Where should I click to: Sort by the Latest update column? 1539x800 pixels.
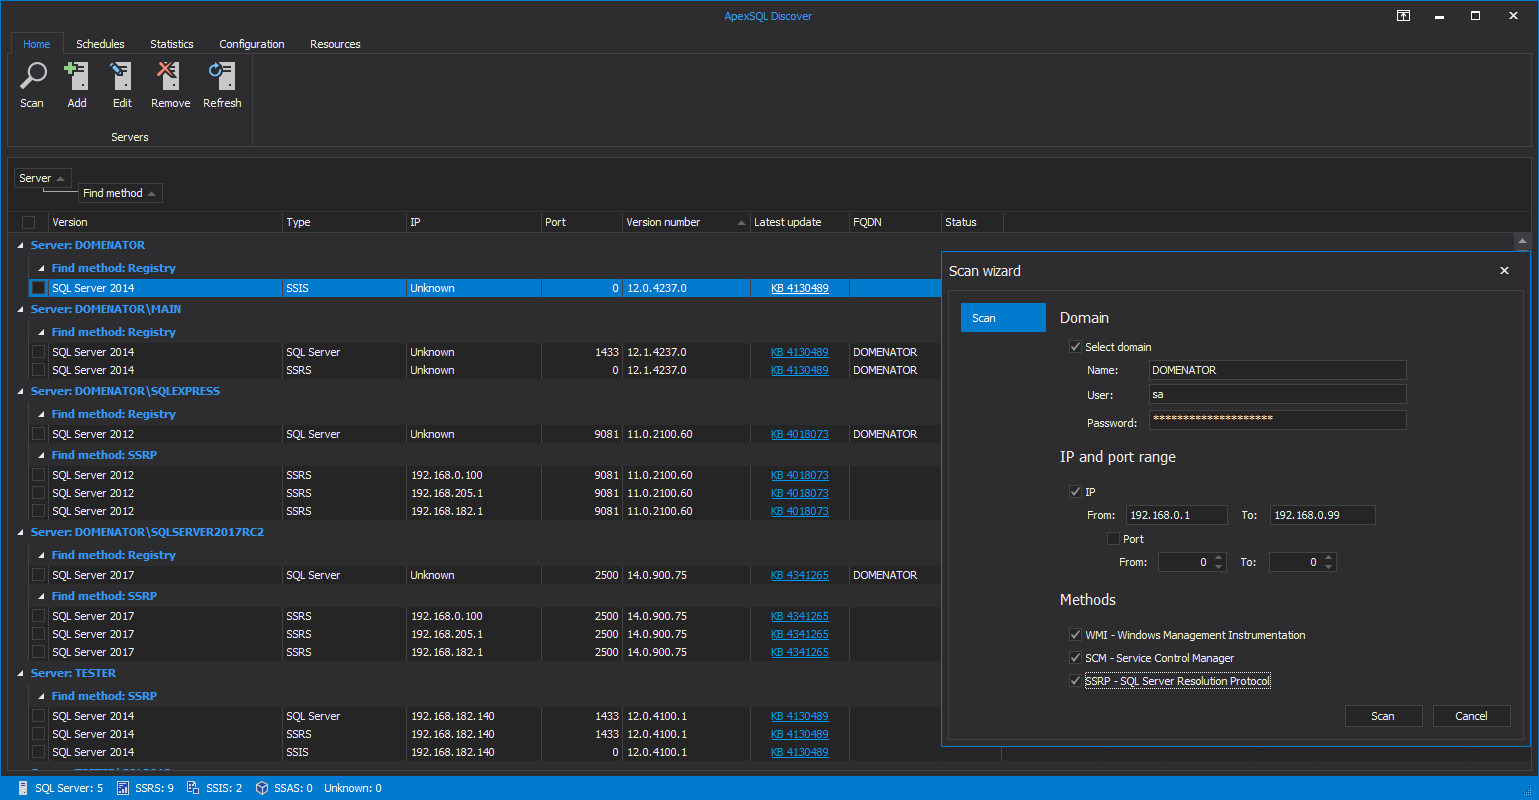pos(799,222)
